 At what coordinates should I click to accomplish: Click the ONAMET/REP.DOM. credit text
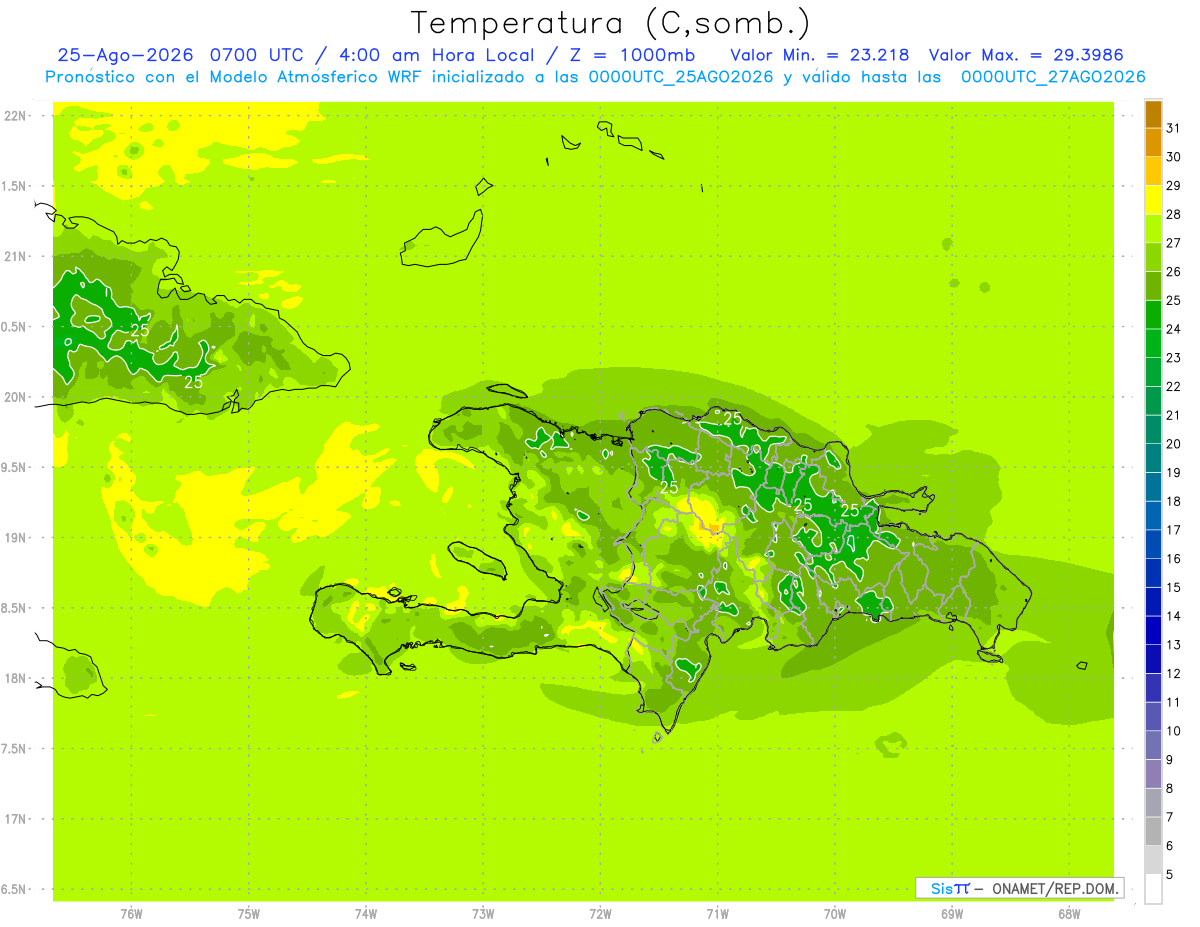tap(1055, 888)
